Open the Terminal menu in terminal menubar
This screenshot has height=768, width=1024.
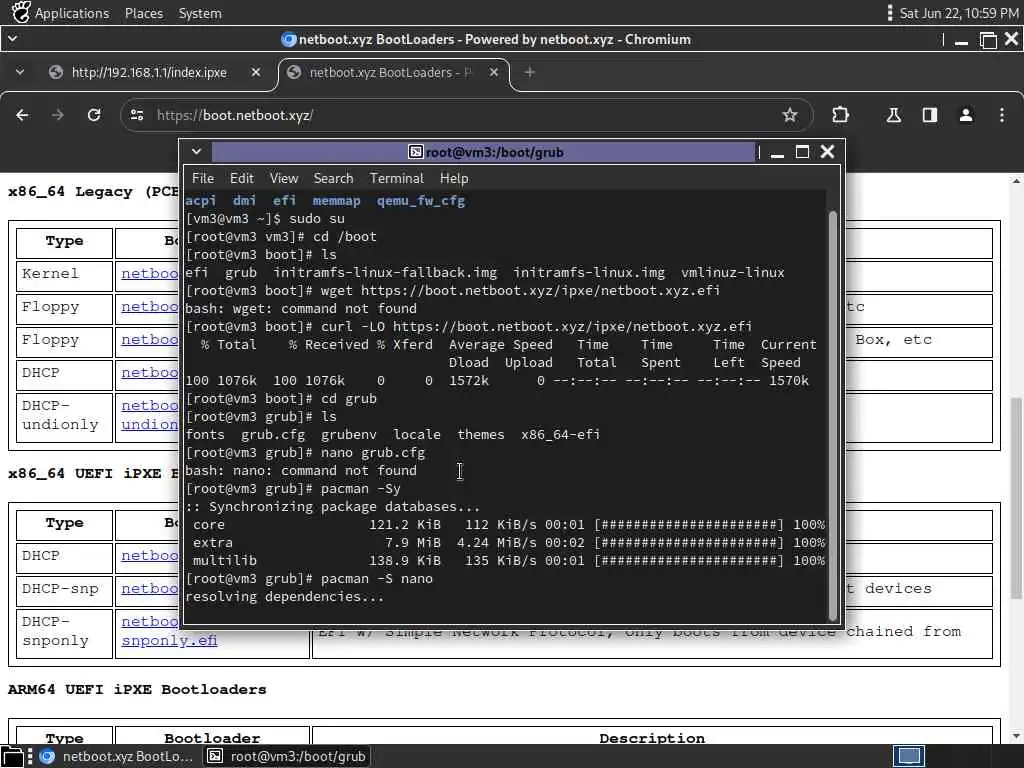(396, 178)
